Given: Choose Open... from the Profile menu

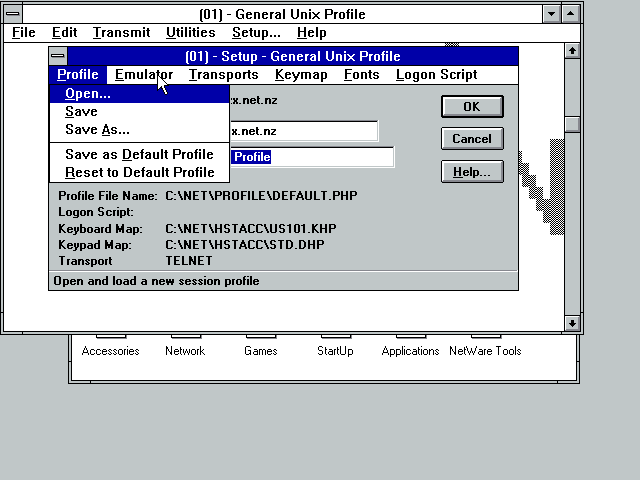Looking at the screenshot, I should click(88, 94).
